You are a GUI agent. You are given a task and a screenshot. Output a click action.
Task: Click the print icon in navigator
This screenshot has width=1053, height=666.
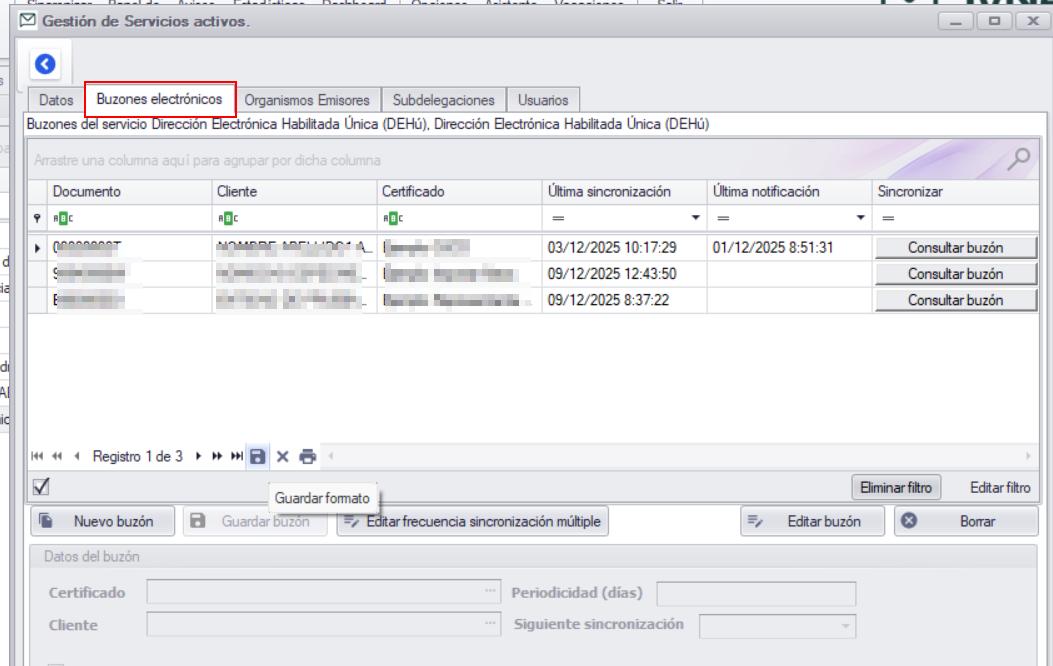307,456
